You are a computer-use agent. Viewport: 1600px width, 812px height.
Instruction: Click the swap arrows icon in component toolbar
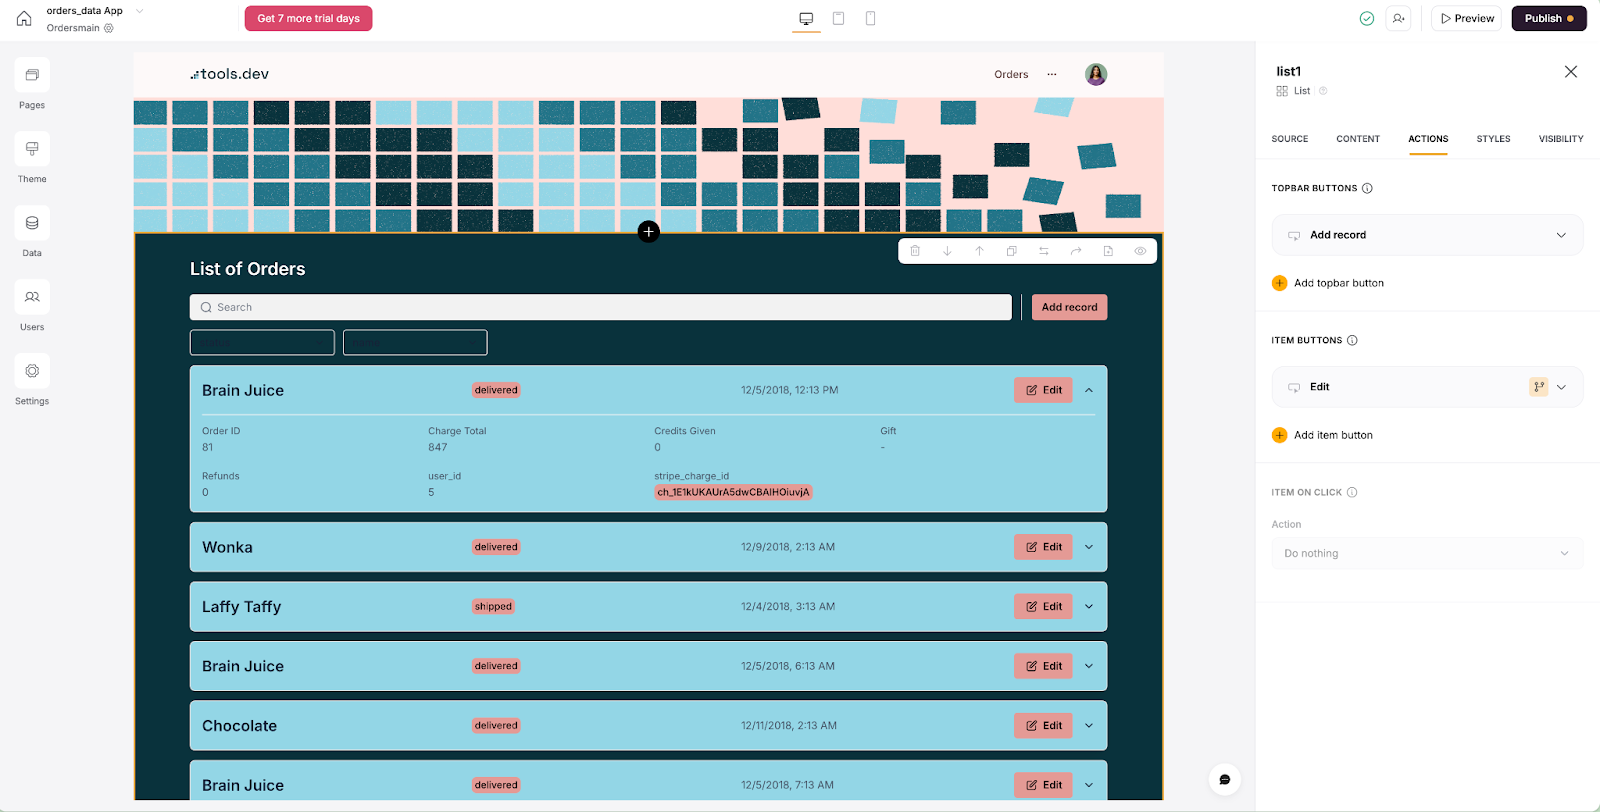pyautogui.click(x=1044, y=251)
